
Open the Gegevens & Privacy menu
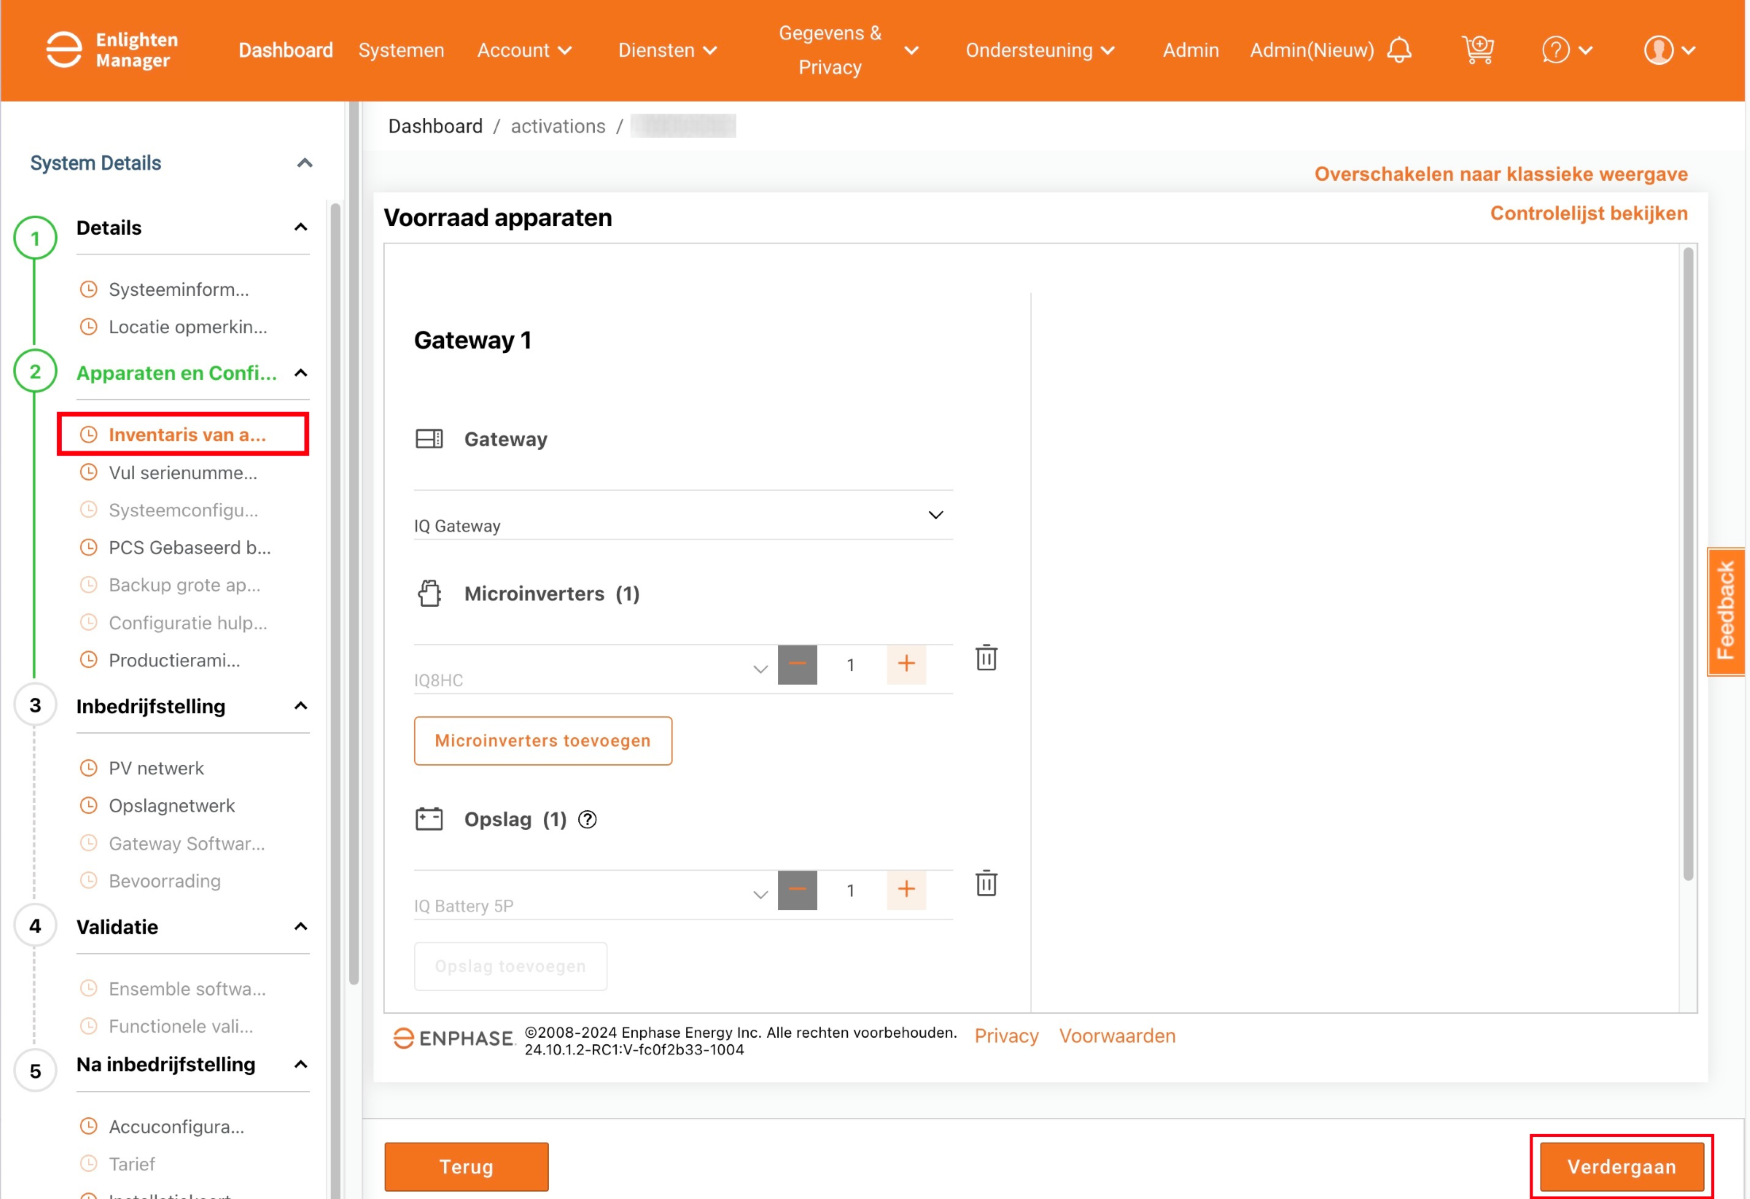pyautogui.click(x=848, y=50)
